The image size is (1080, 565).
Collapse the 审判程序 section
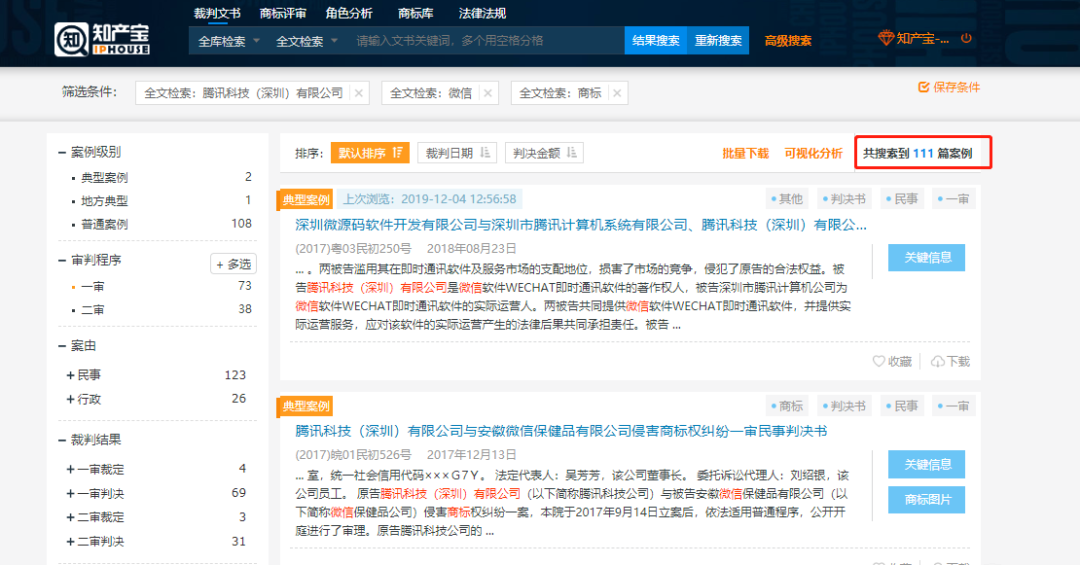tap(62, 260)
